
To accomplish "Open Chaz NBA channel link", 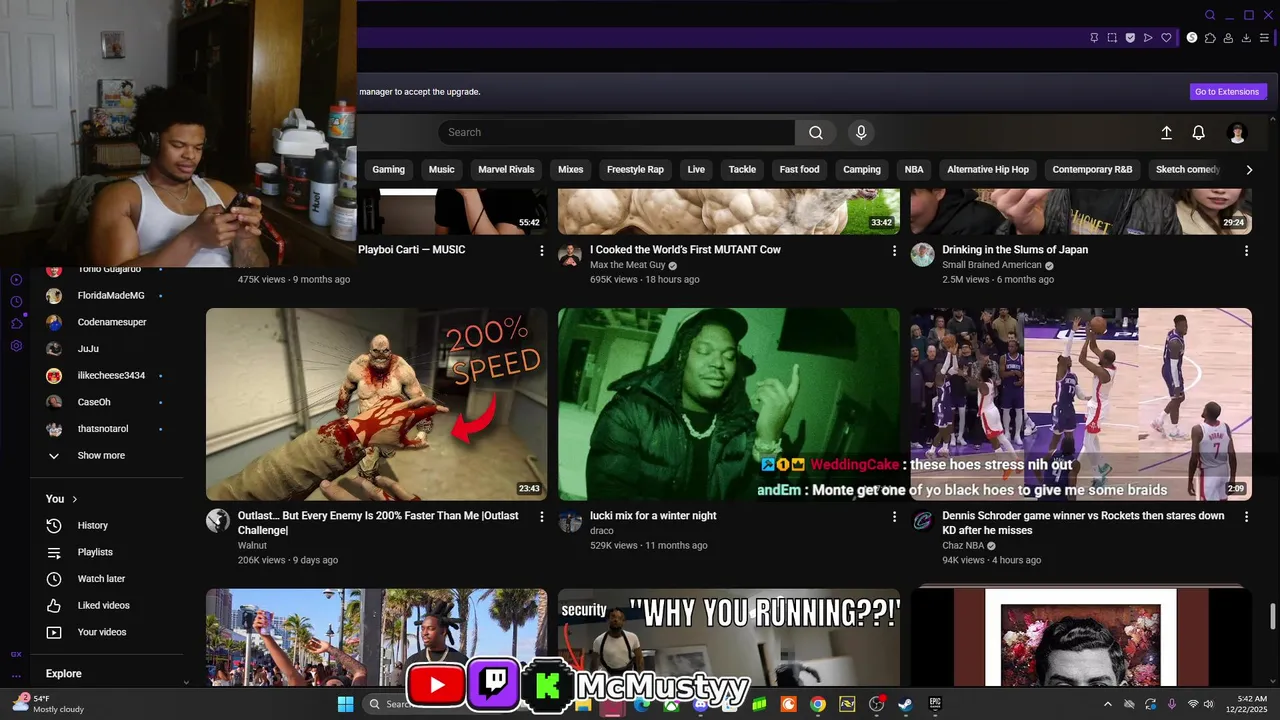I will [x=964, y=546].
